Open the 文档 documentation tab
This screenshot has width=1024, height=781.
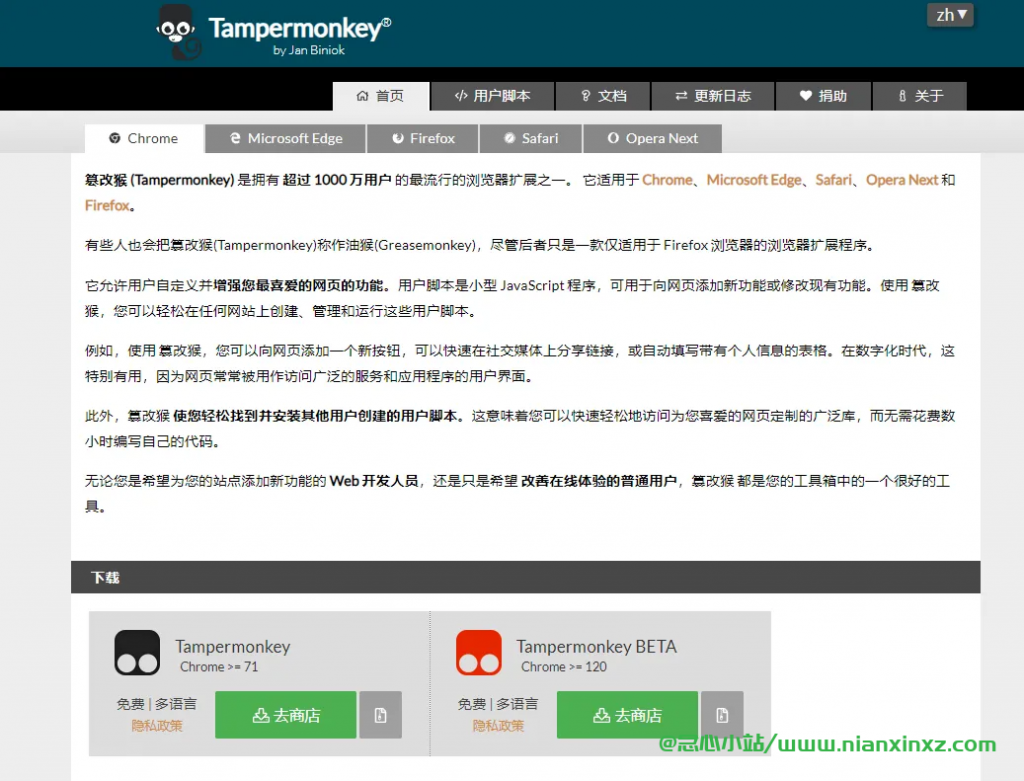pyautogui.click(x=603, y=96)
